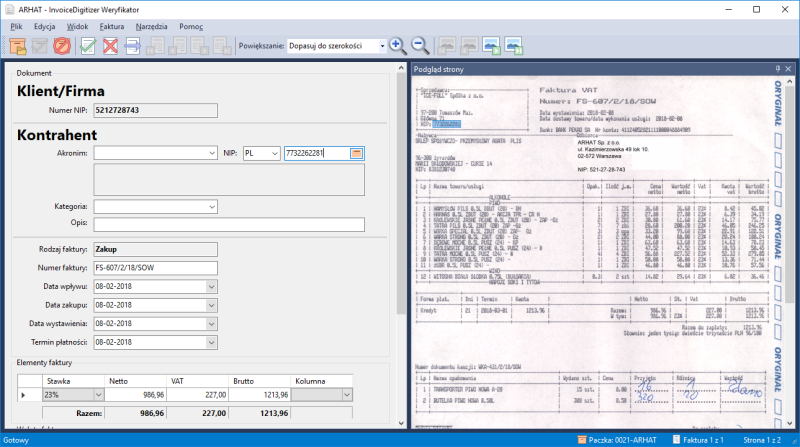Open Powiększanie zoom dropdown
This screenshot has width=800, height=447.
pyautogui.click(x=382, y=46)
